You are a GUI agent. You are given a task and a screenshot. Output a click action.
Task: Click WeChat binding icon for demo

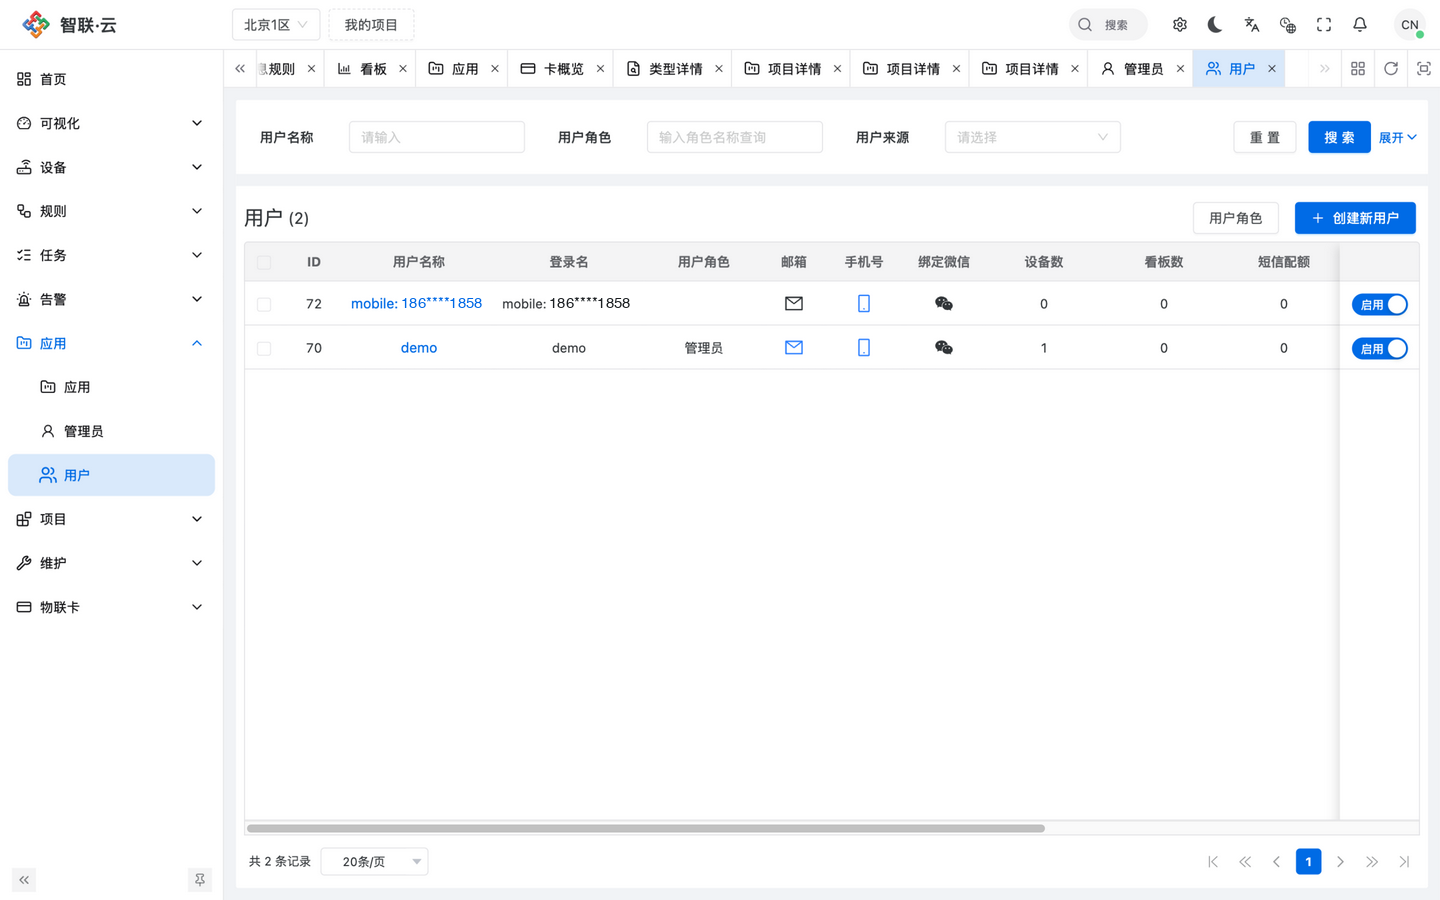coord(944,348)
